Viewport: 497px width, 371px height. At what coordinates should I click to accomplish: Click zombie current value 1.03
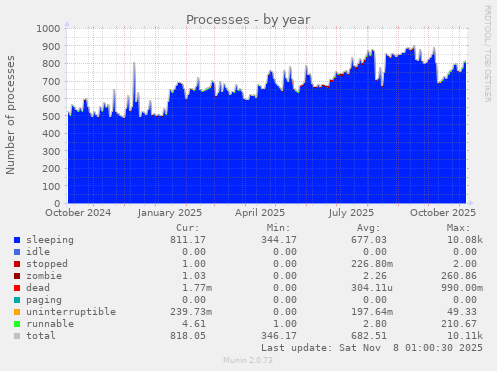click(194, 276)
